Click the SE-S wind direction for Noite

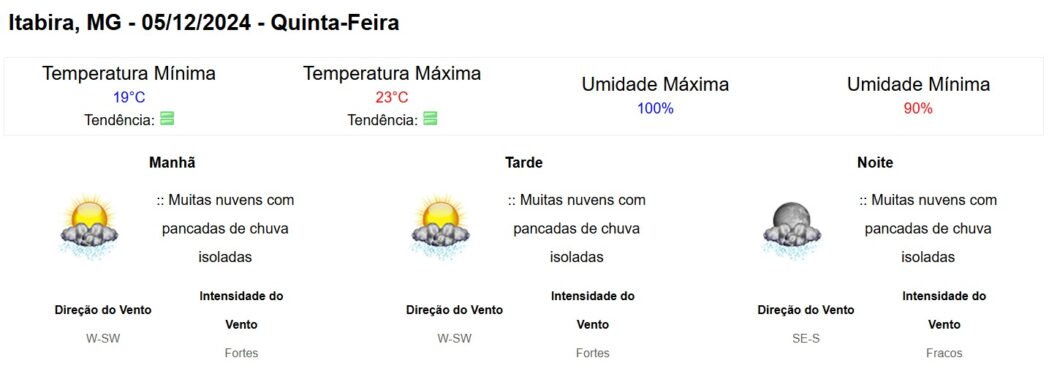coord(805,339)
